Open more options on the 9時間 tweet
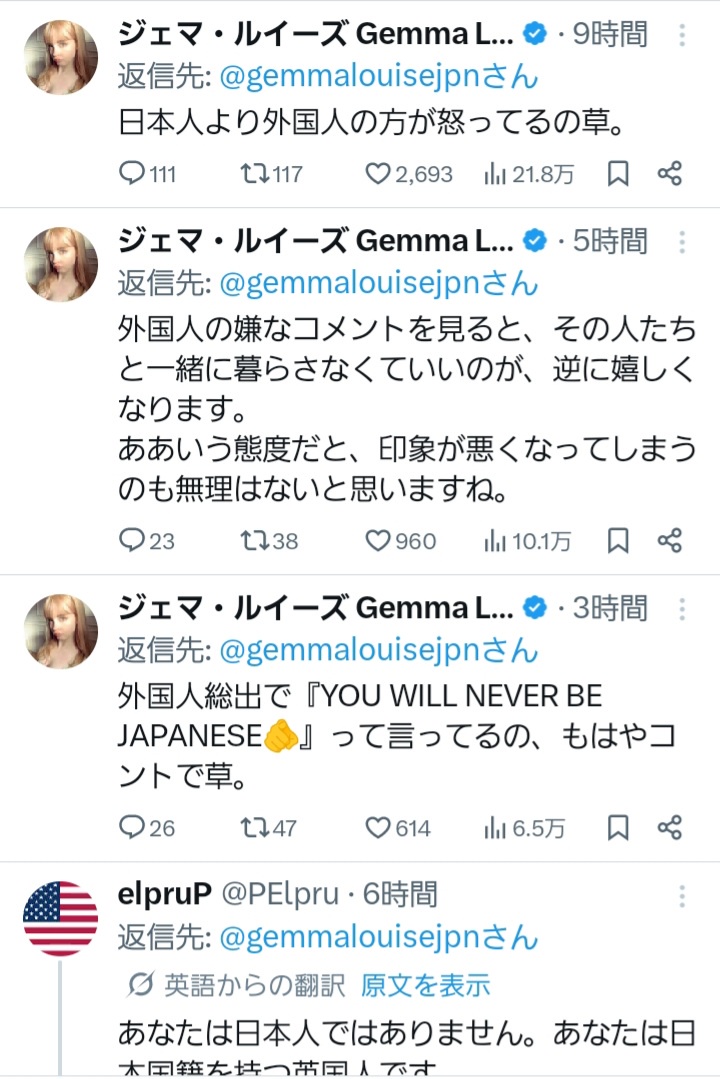The height and width of the screenshot is (1079, 720). coord(682,36)
